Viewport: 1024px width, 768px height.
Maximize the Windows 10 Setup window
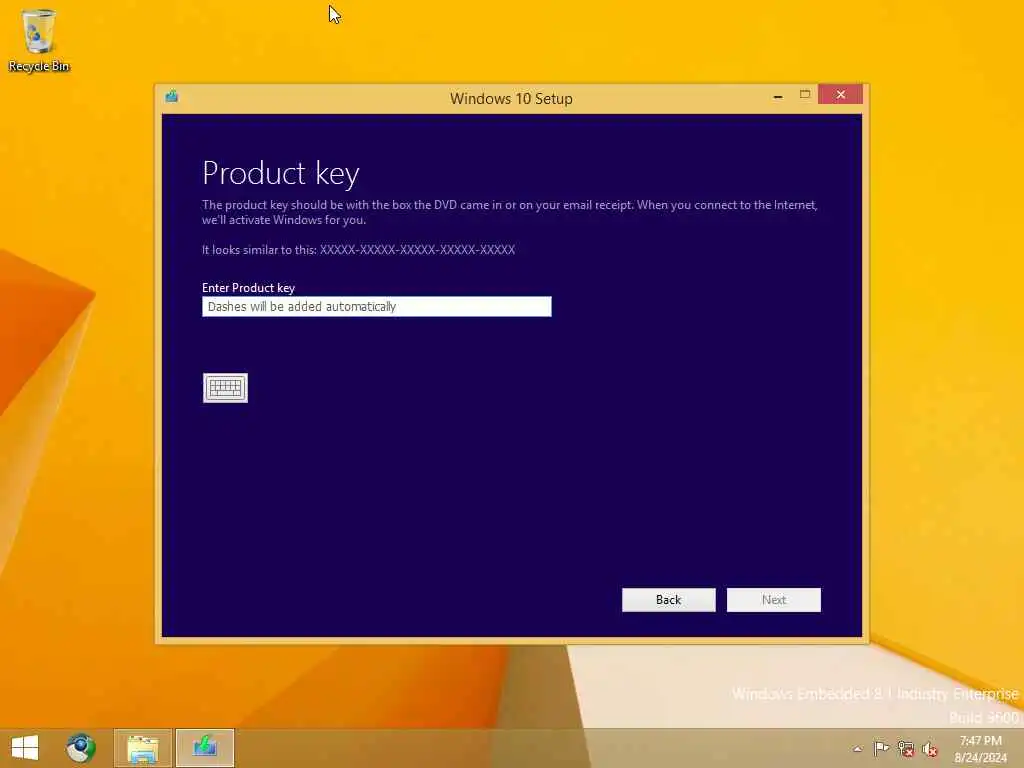click(805, 95)
